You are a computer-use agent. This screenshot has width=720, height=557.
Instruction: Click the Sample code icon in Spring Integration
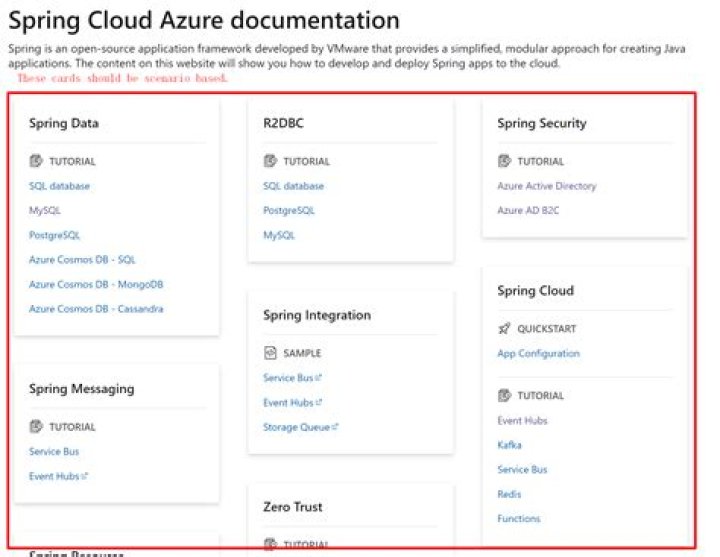point(270,353)
